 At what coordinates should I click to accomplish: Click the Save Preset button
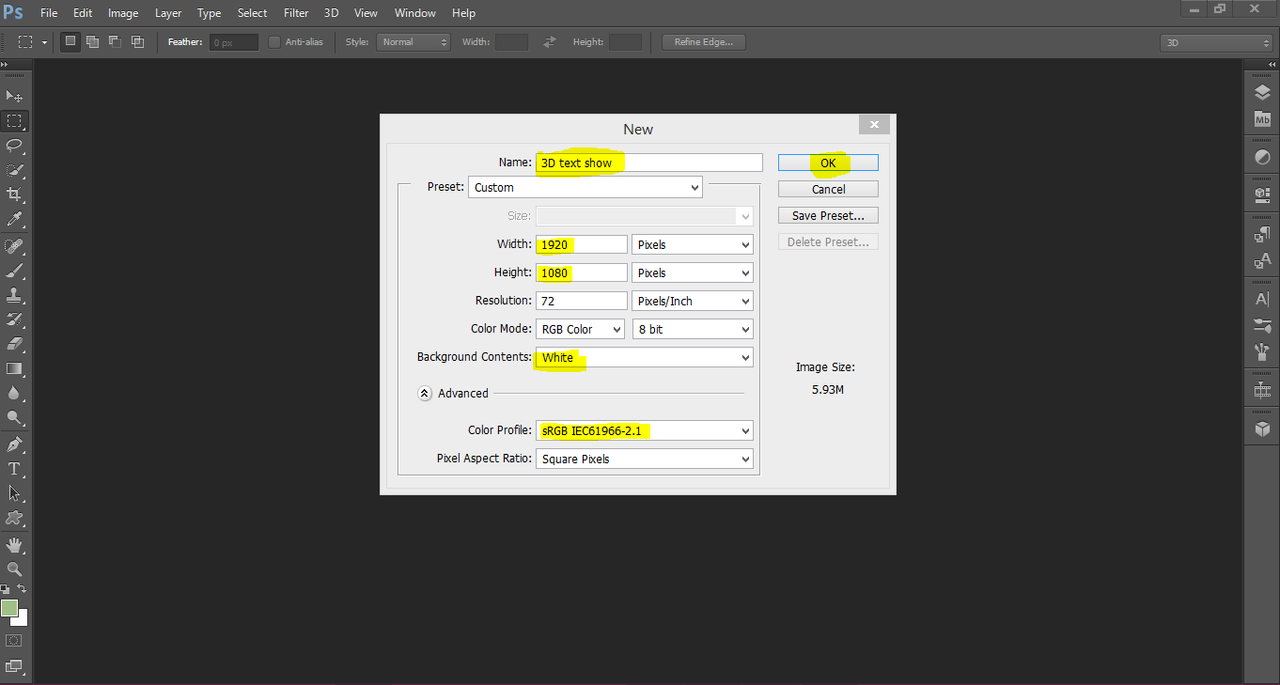pyautogui.click(x=828, y=215)
